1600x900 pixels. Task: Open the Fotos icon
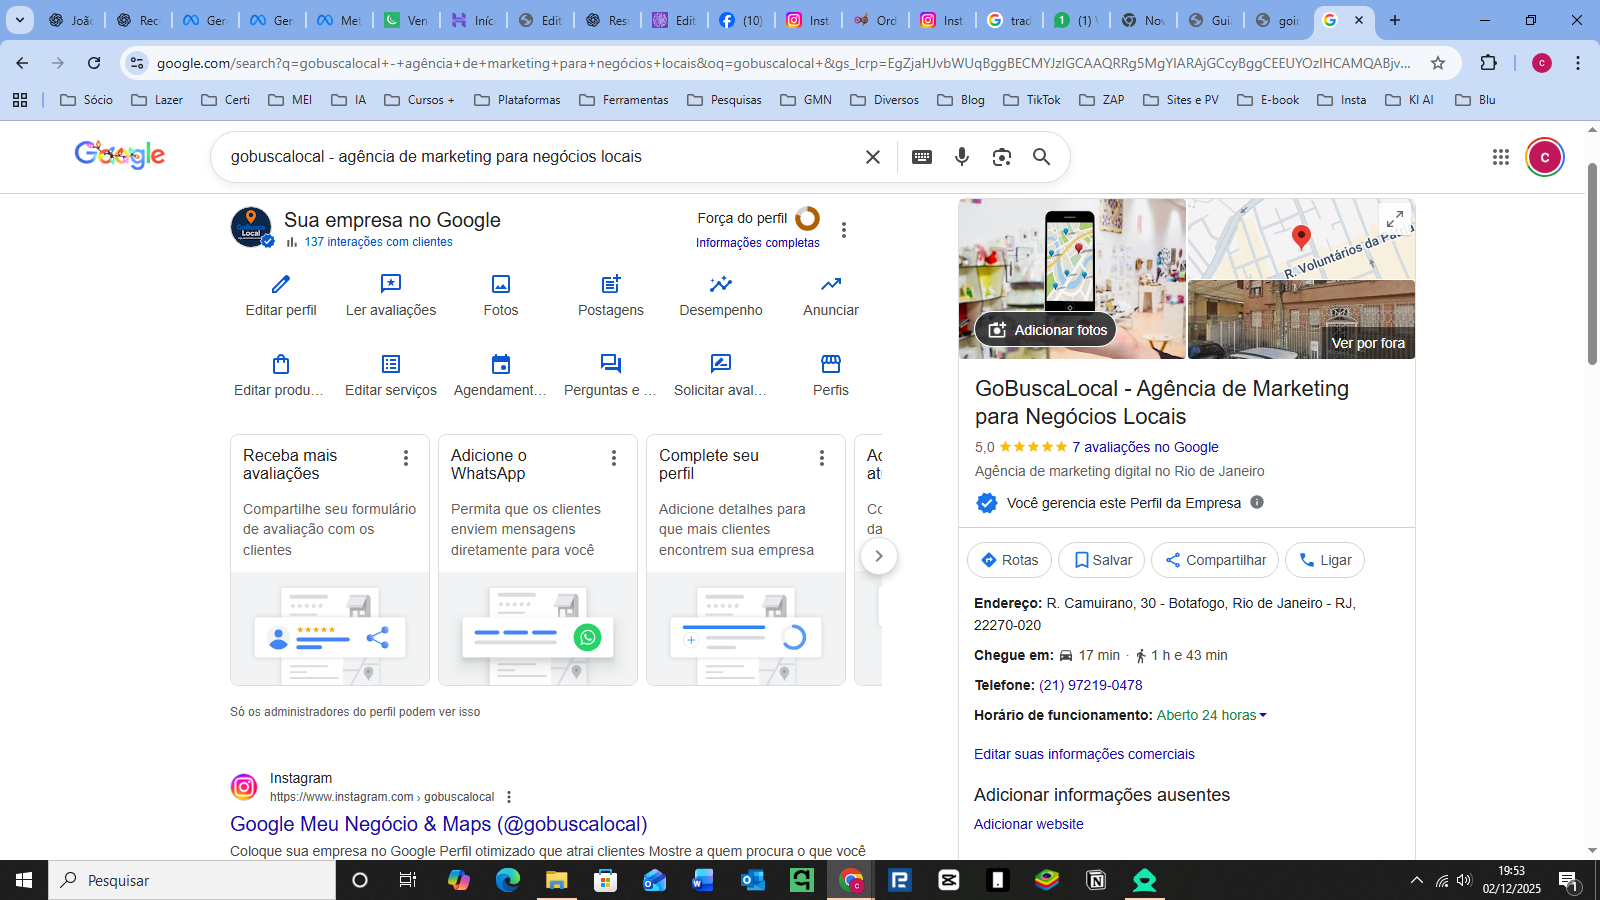click(x=501, y=284)
